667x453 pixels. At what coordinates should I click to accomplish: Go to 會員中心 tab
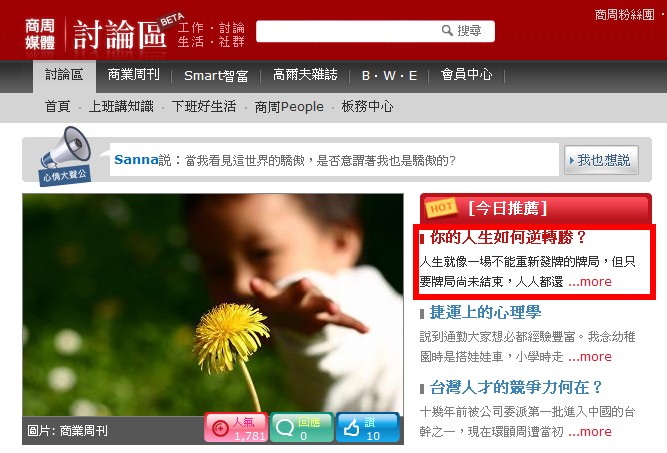pos(466,75)
